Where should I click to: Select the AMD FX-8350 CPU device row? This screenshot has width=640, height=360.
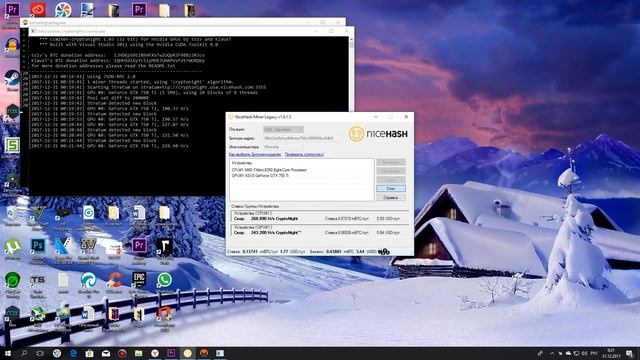click(x=269, y=170)
